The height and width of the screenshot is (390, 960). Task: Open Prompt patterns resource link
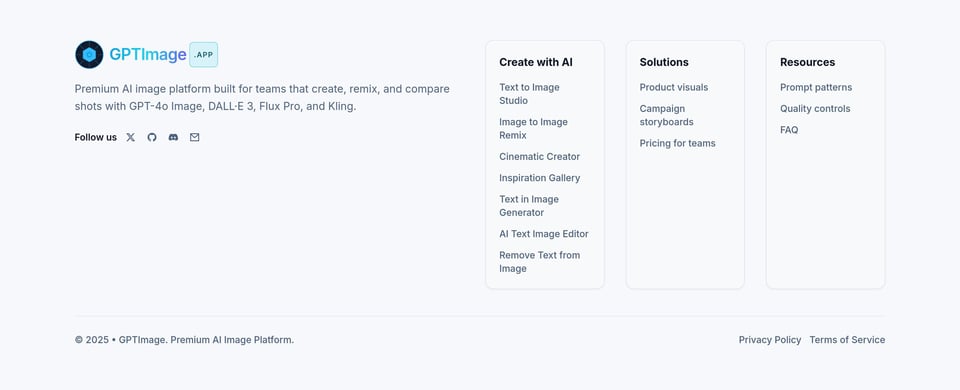(816, 88)
